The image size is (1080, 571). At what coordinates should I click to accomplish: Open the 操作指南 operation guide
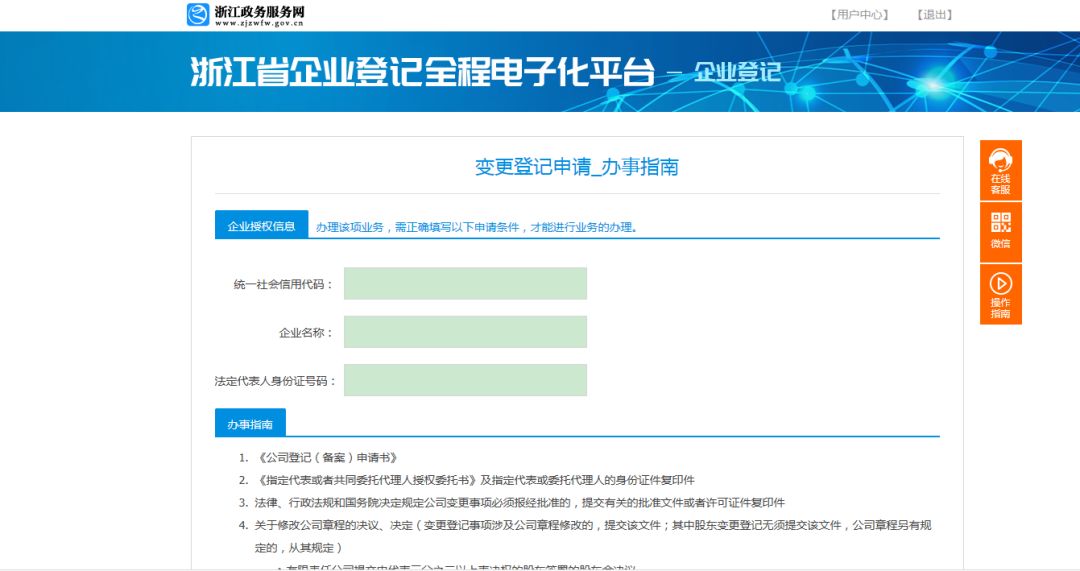(x=1000, y=294)
